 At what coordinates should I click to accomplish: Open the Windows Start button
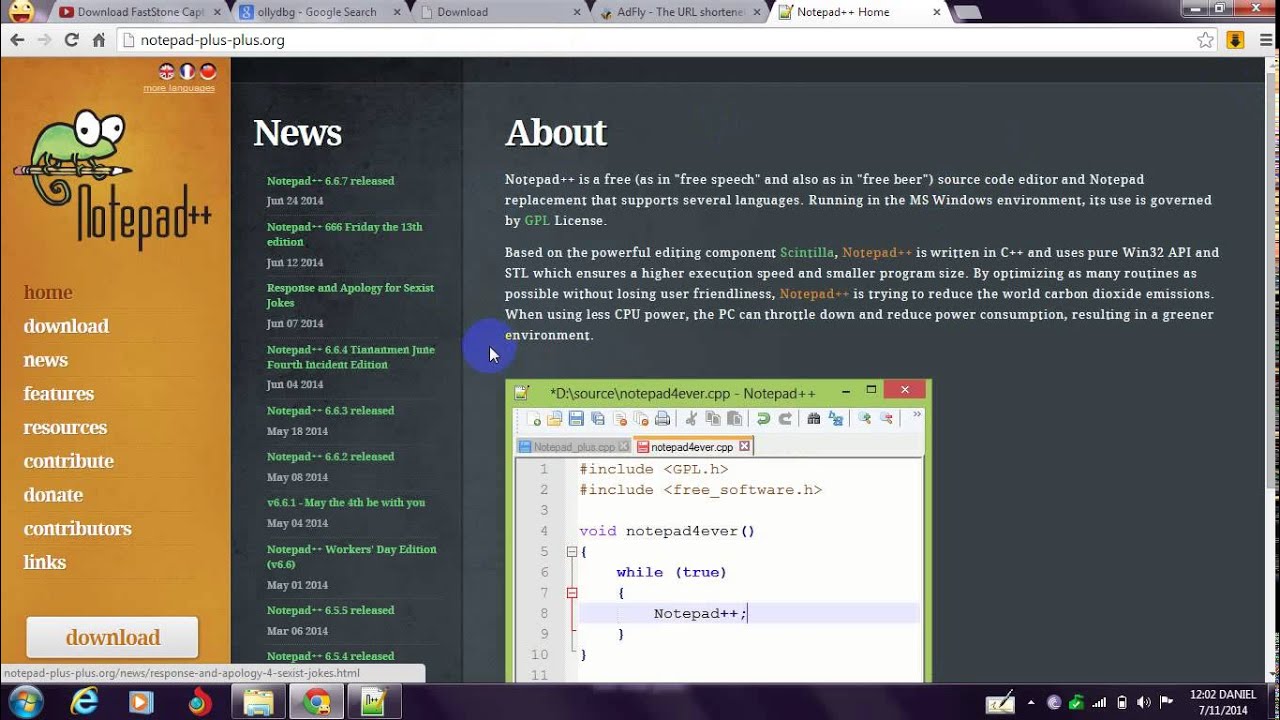pyautogui.click(x=25, y=702)
